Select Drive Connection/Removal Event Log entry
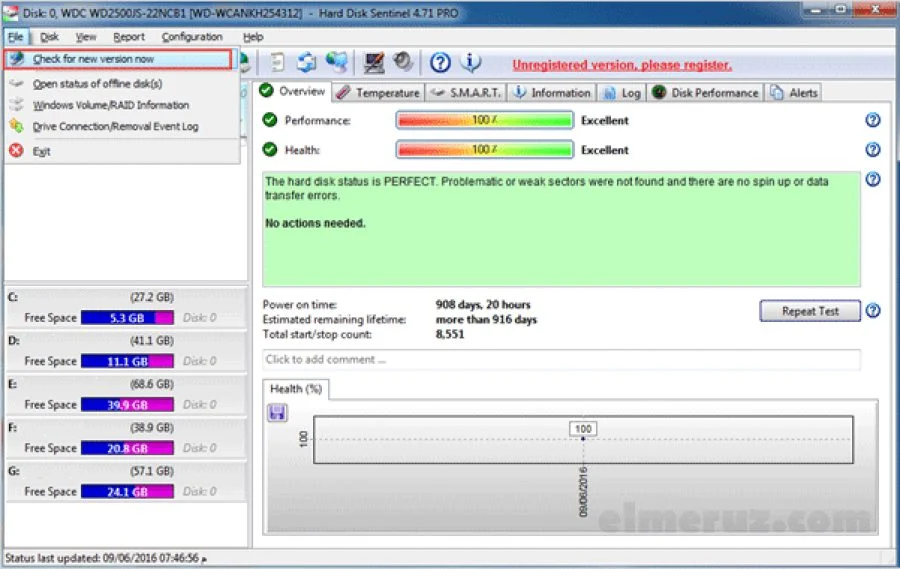 tap(115, 127)
